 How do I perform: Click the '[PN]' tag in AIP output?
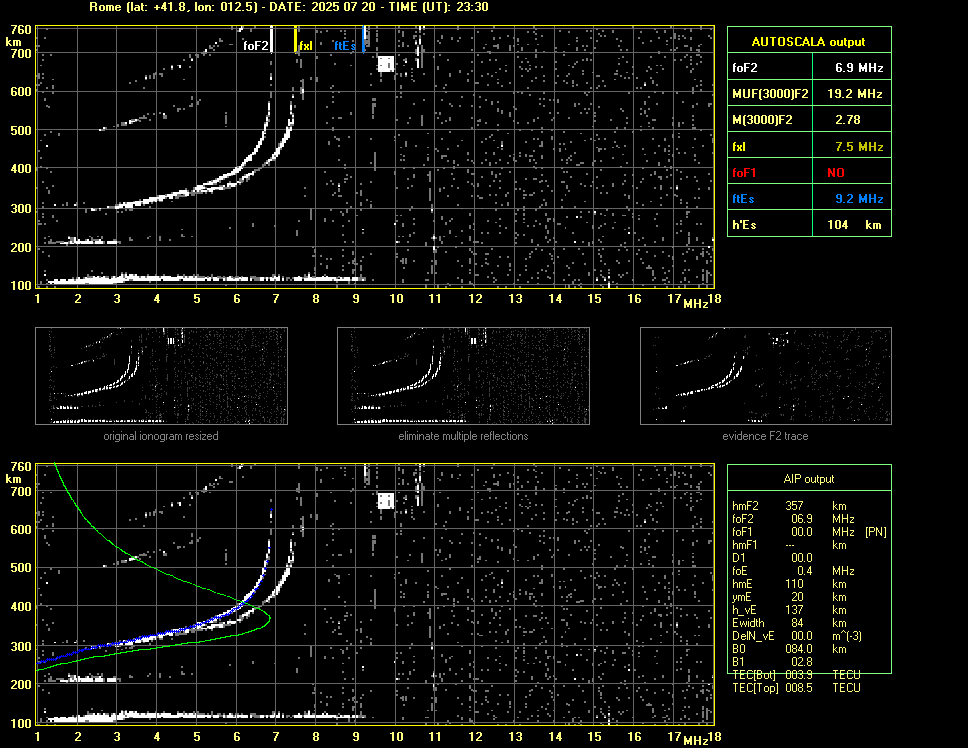[x=876, y=532]
